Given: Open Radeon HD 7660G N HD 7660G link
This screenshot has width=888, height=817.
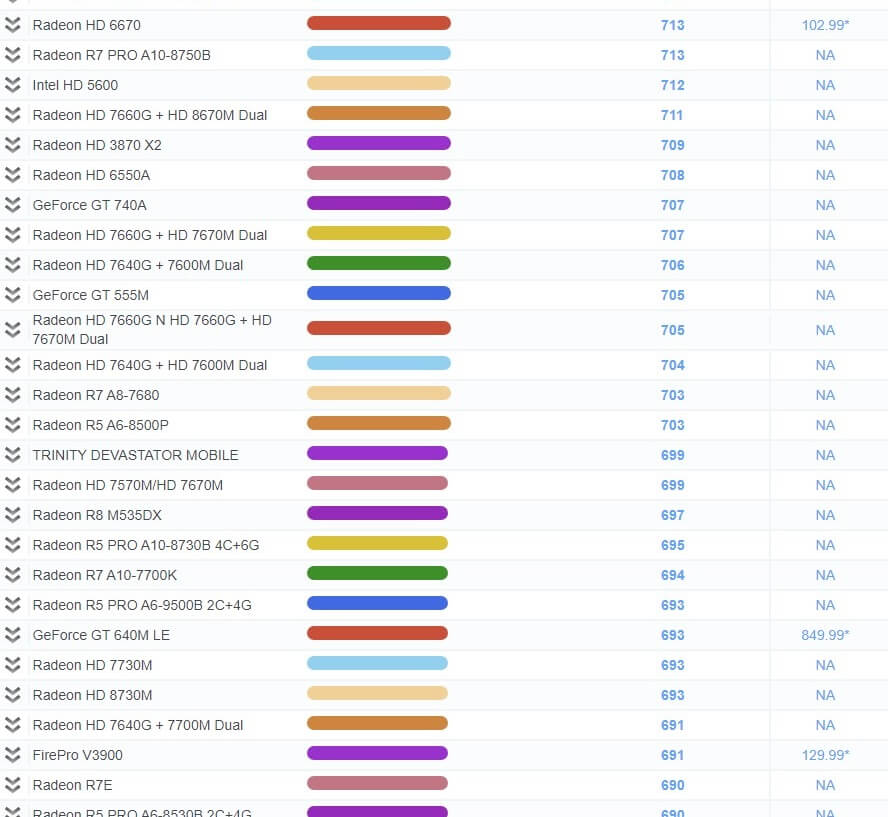Looking at the screenshot, I should 152,330.
